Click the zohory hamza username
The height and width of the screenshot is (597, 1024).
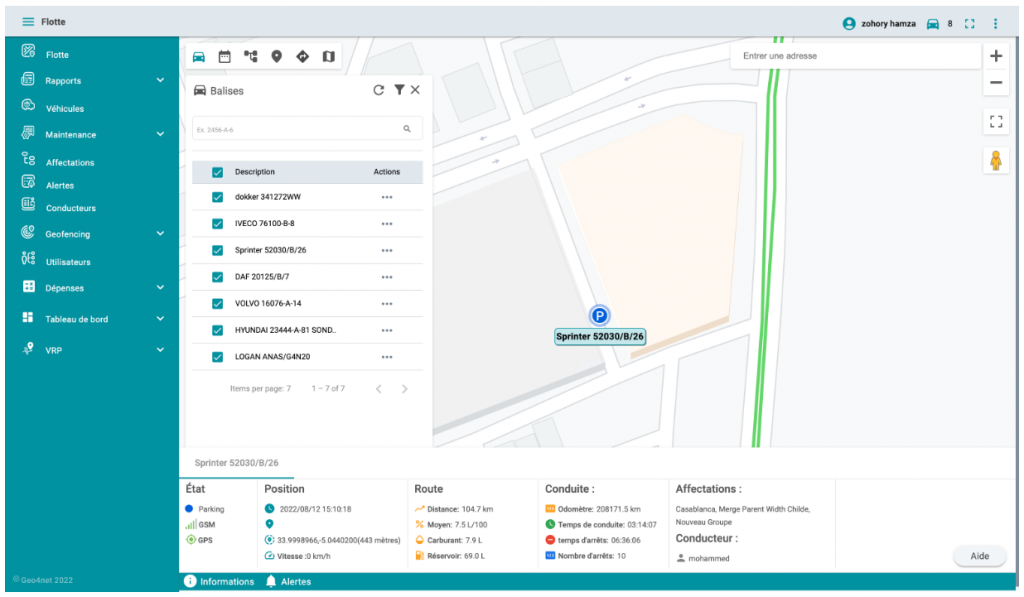pos(888,24)
